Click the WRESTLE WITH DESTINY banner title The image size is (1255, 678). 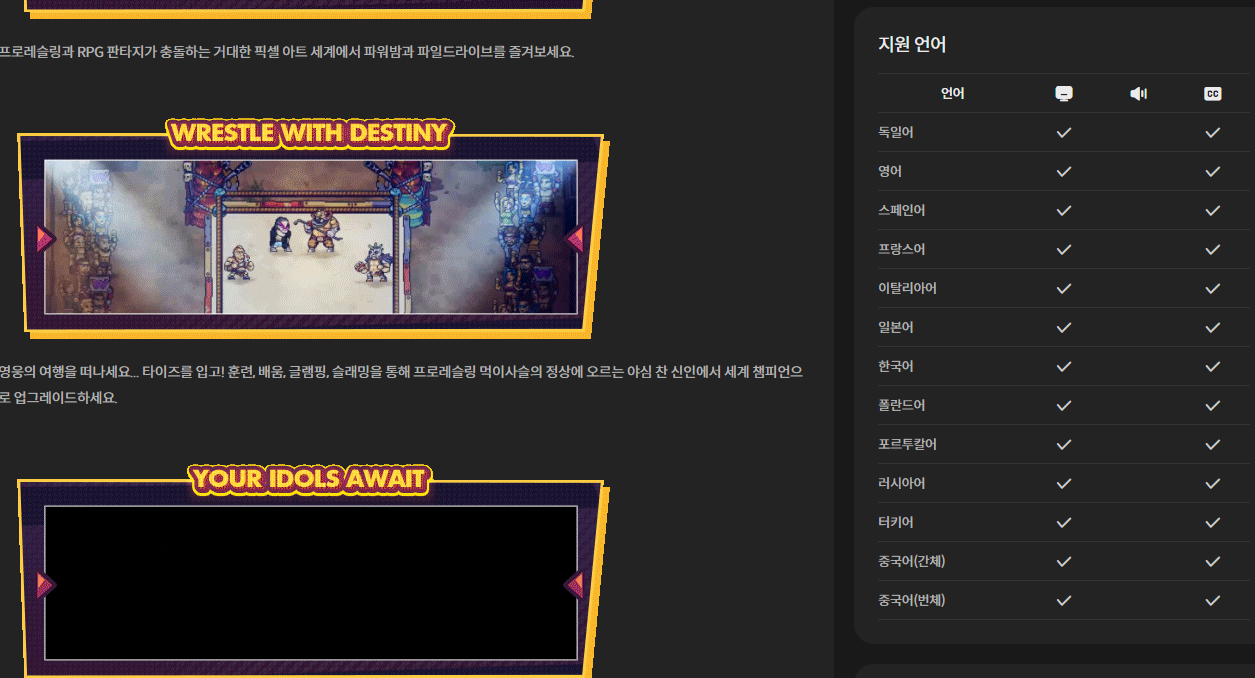(311, 133)
